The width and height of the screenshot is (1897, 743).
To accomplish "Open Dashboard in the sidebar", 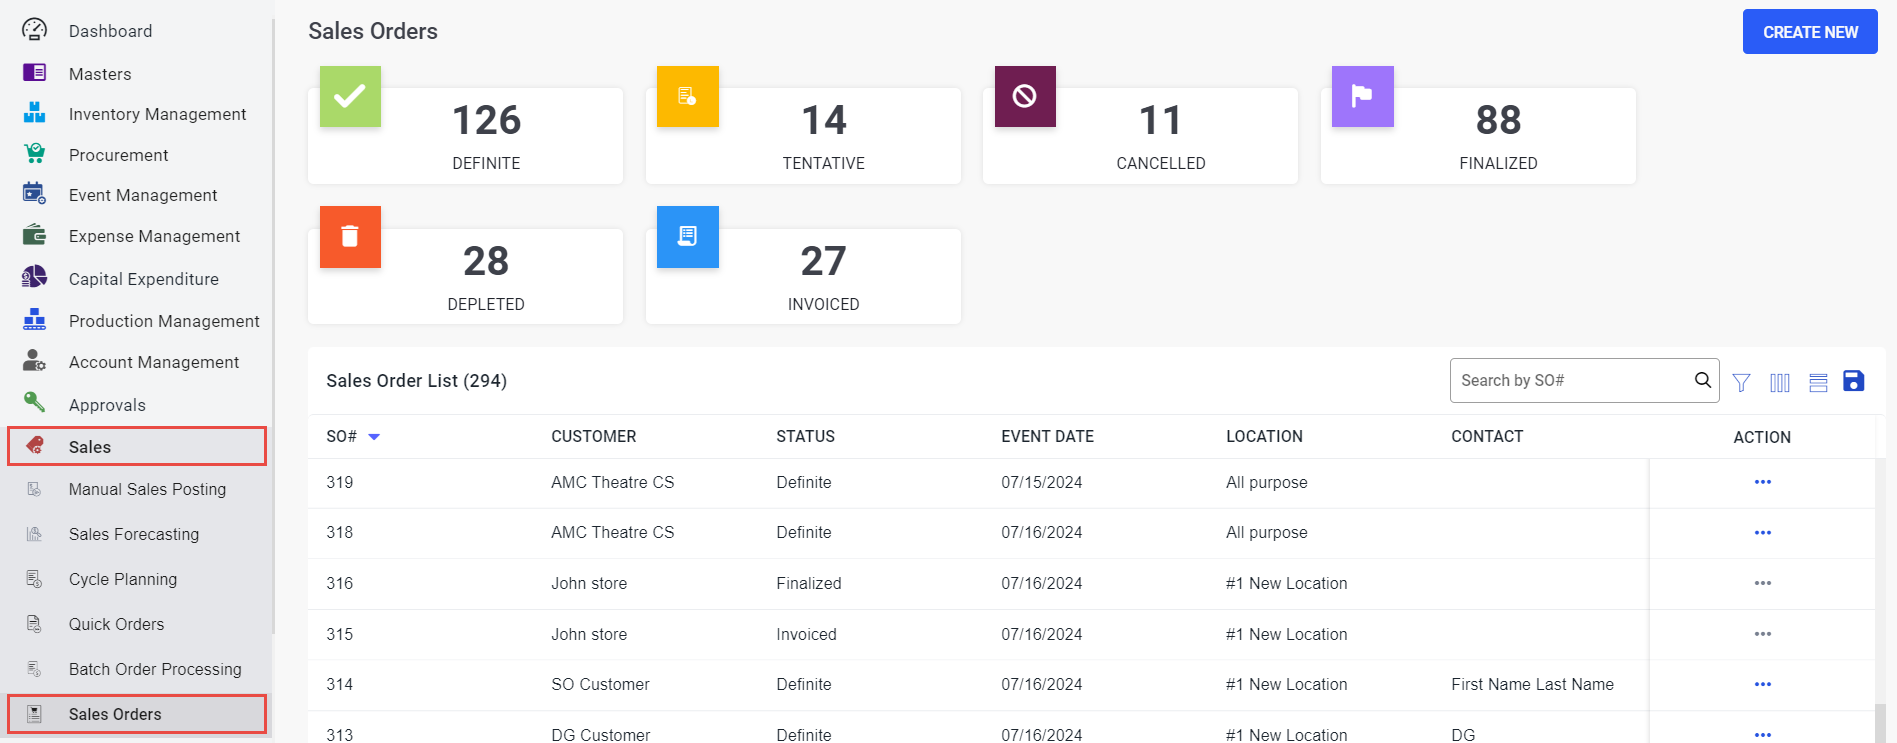I will (x=111, y=31).
